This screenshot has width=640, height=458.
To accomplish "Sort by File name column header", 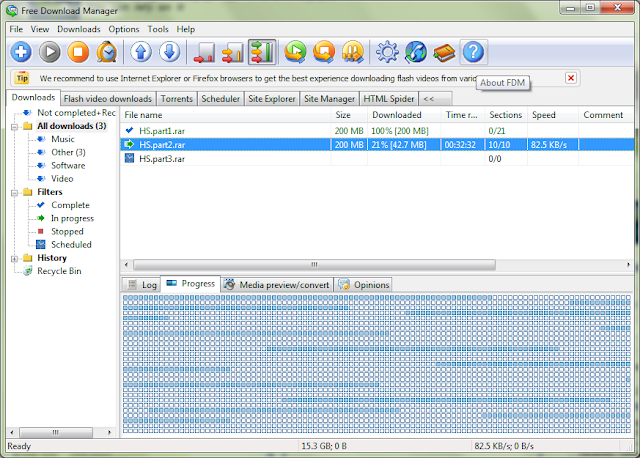I will coord(226,115).
